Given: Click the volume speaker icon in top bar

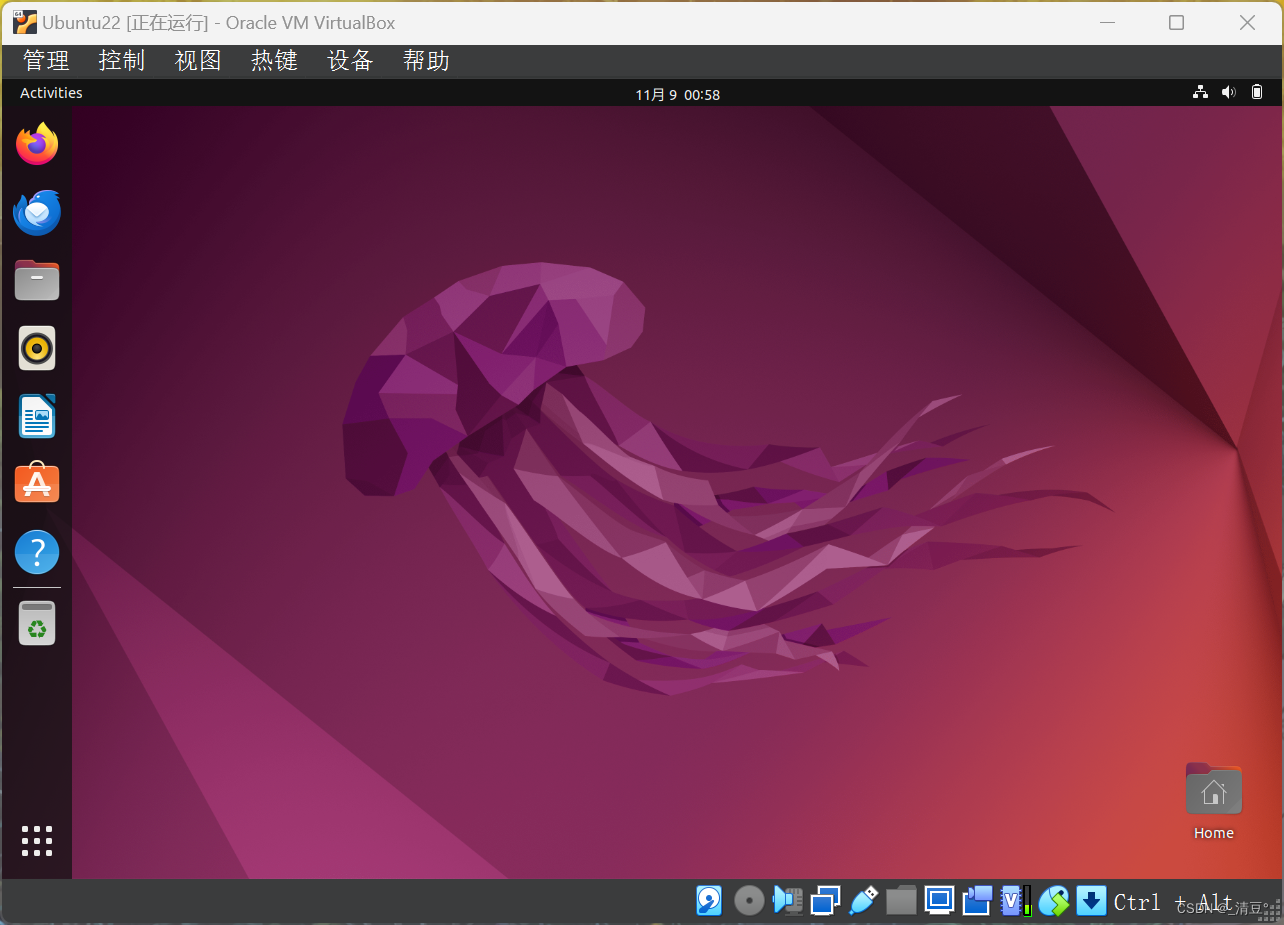Looking at the screenshot, I should point(1229,92).
